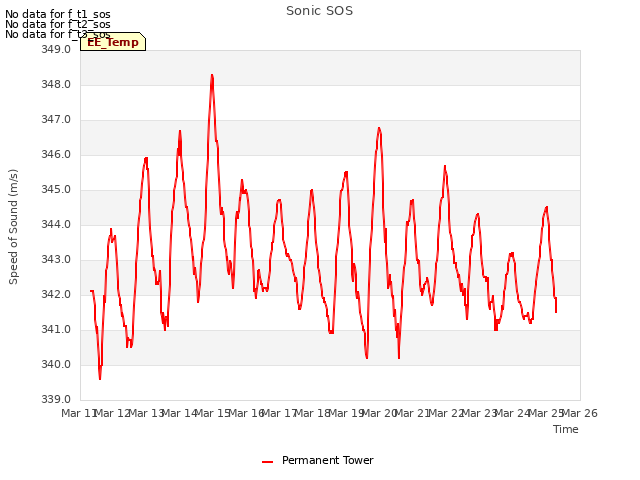Click the 349.0 y-axis tick label
Image resolution: width=640 pixels, height=480 pixels.
point(56,49)
